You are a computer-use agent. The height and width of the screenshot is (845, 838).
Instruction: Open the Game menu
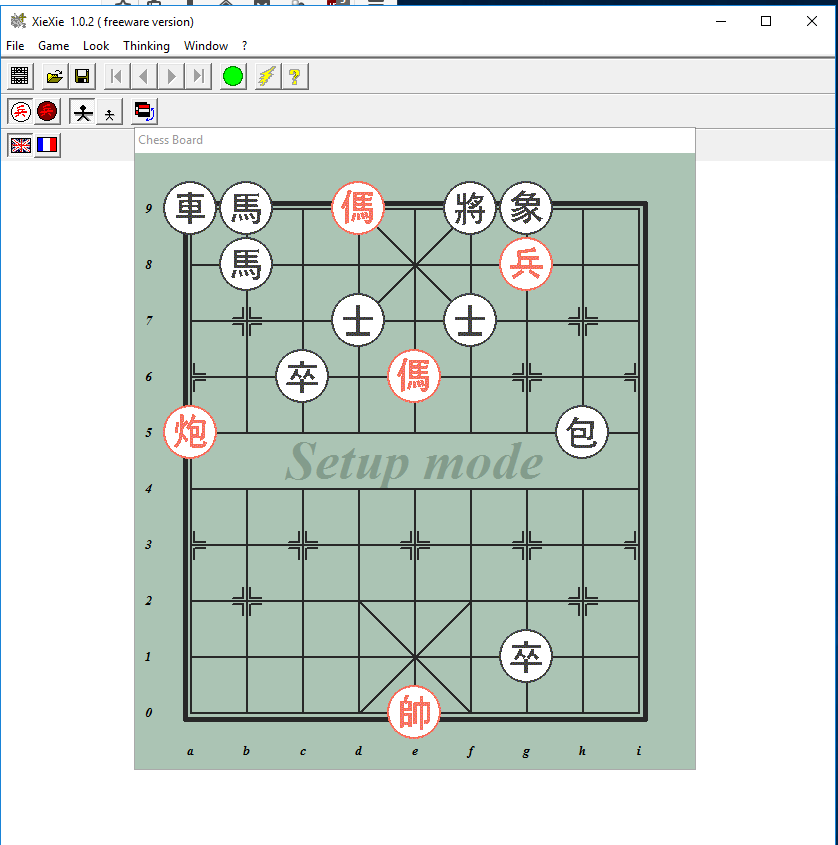pos(54,46)
